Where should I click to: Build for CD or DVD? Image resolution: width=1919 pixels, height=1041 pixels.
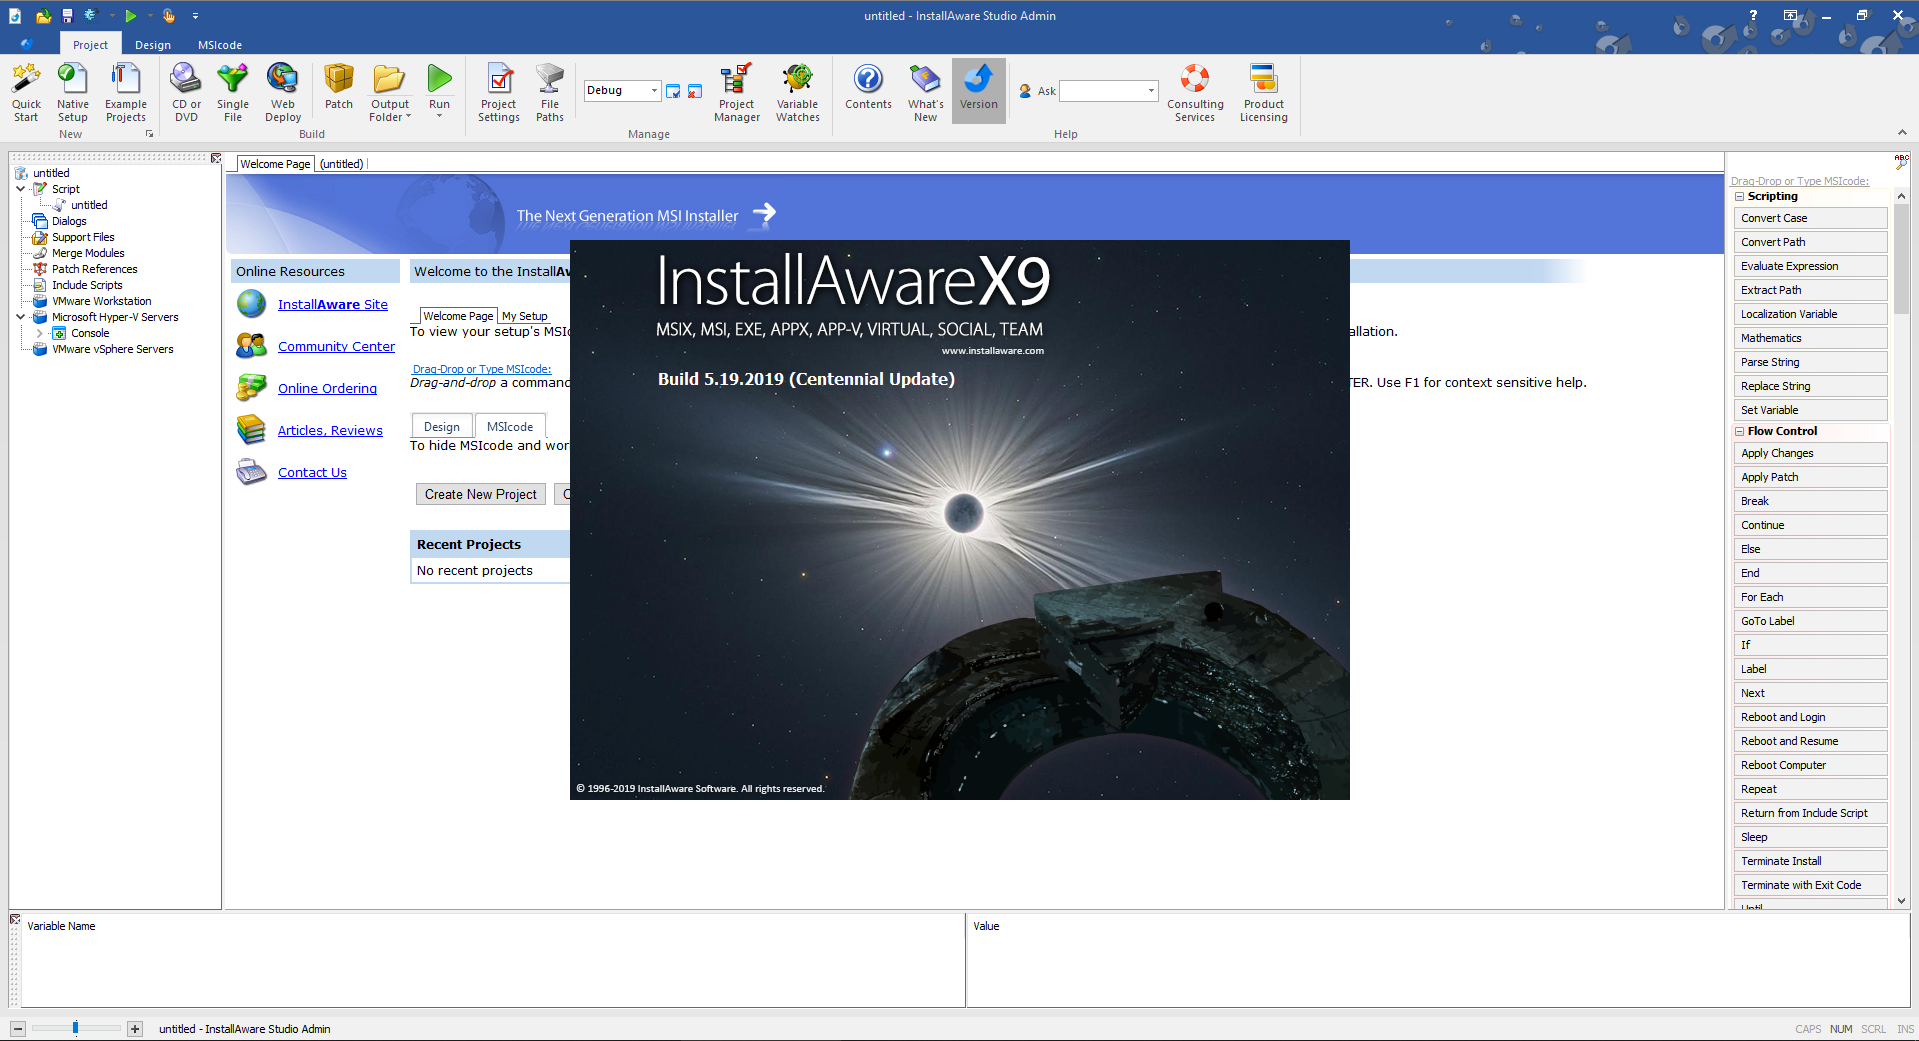186,92
